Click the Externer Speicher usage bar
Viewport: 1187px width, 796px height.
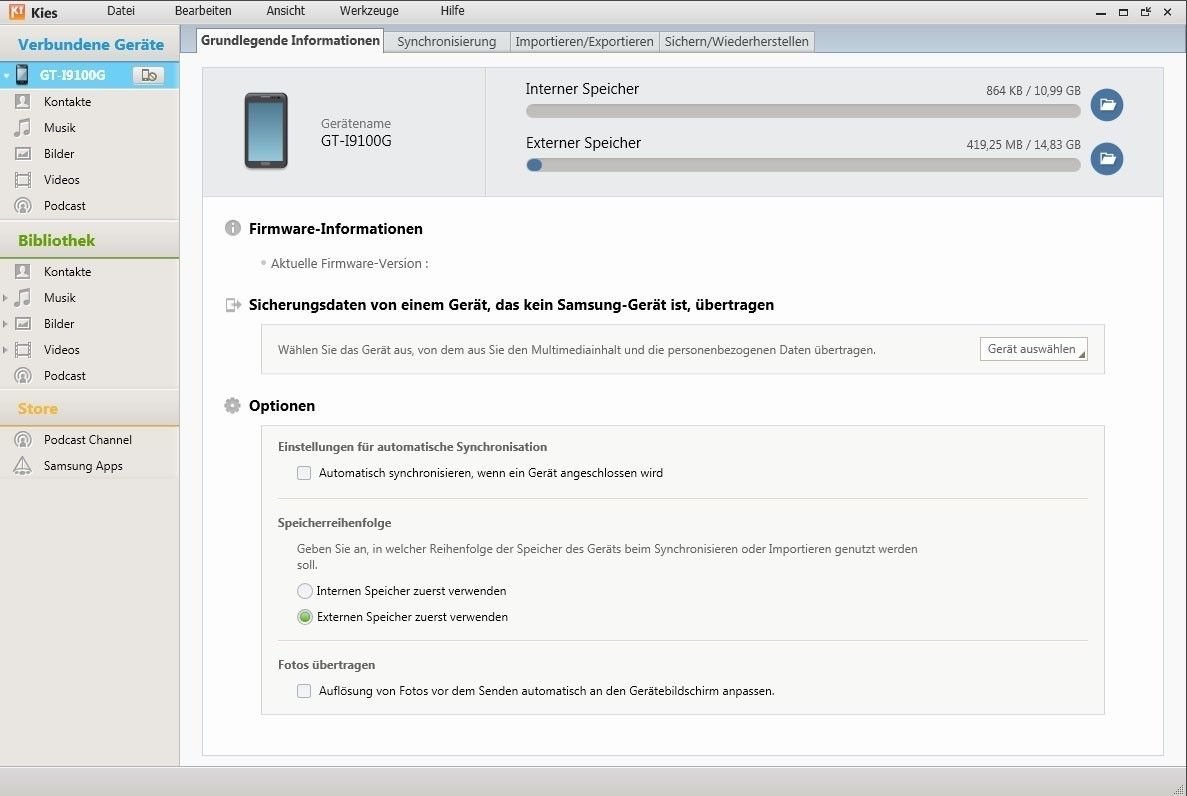(x=803, y=165)
